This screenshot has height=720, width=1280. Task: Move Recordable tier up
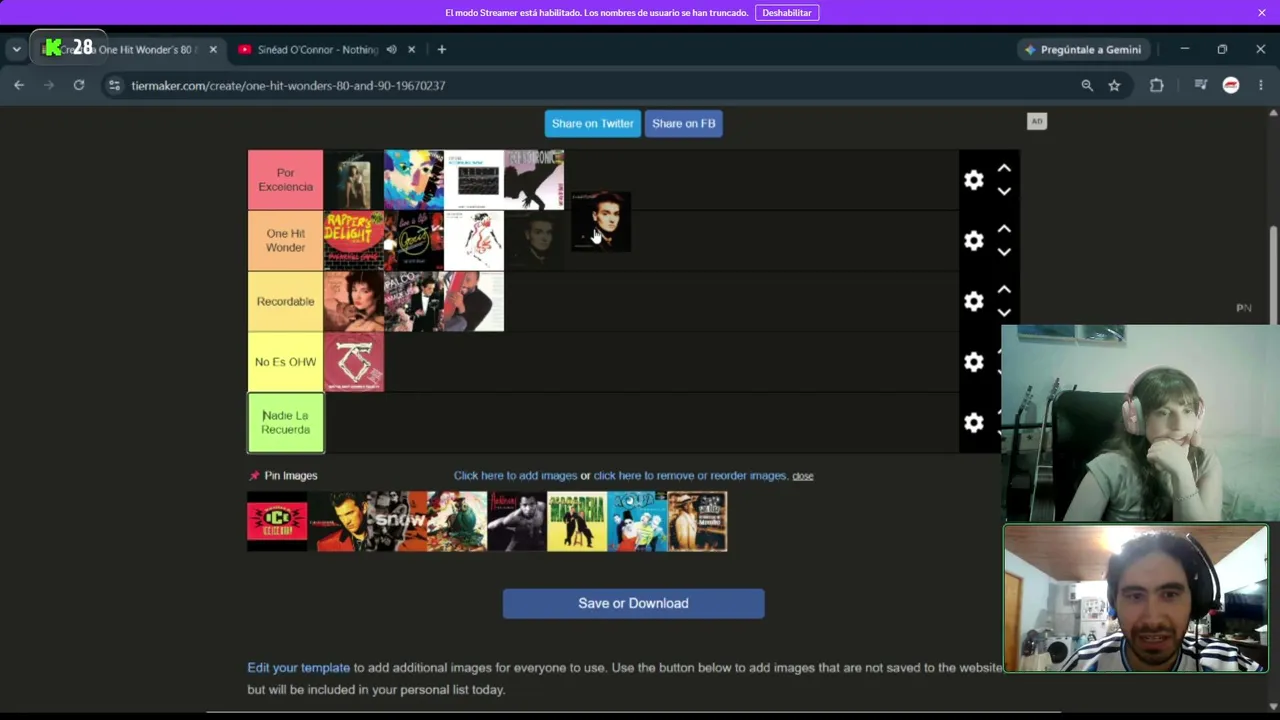pyautogui.click(x=1004, y=290)
